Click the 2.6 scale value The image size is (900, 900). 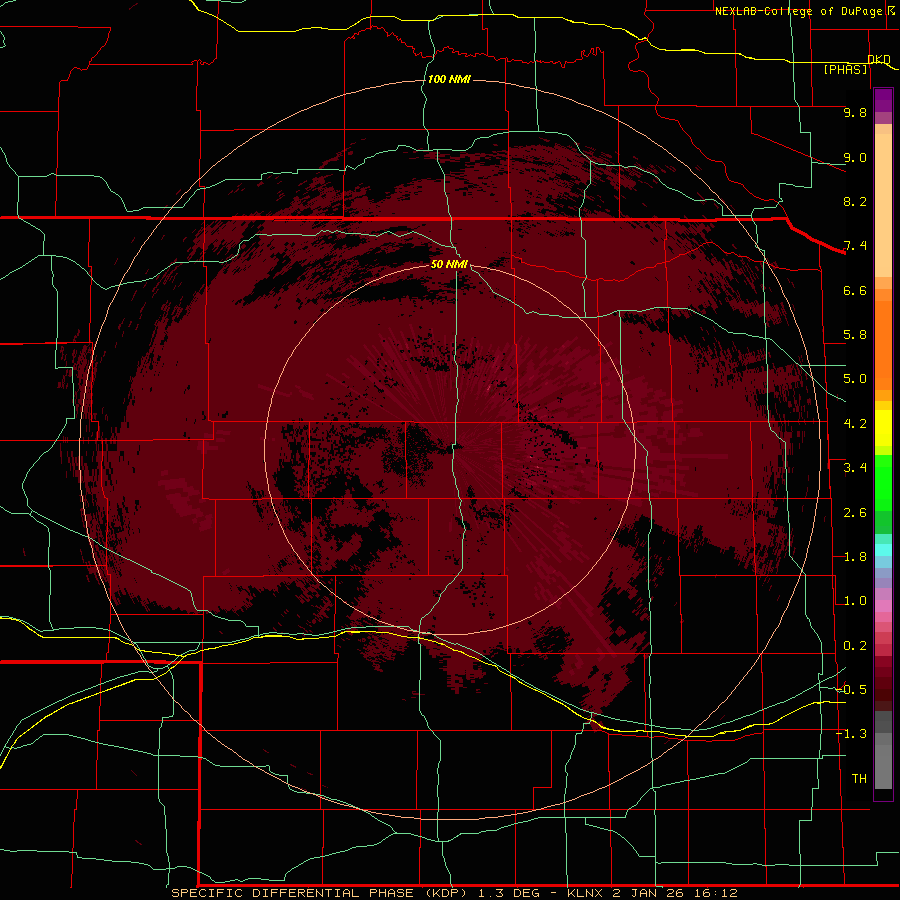pos(855,513)
